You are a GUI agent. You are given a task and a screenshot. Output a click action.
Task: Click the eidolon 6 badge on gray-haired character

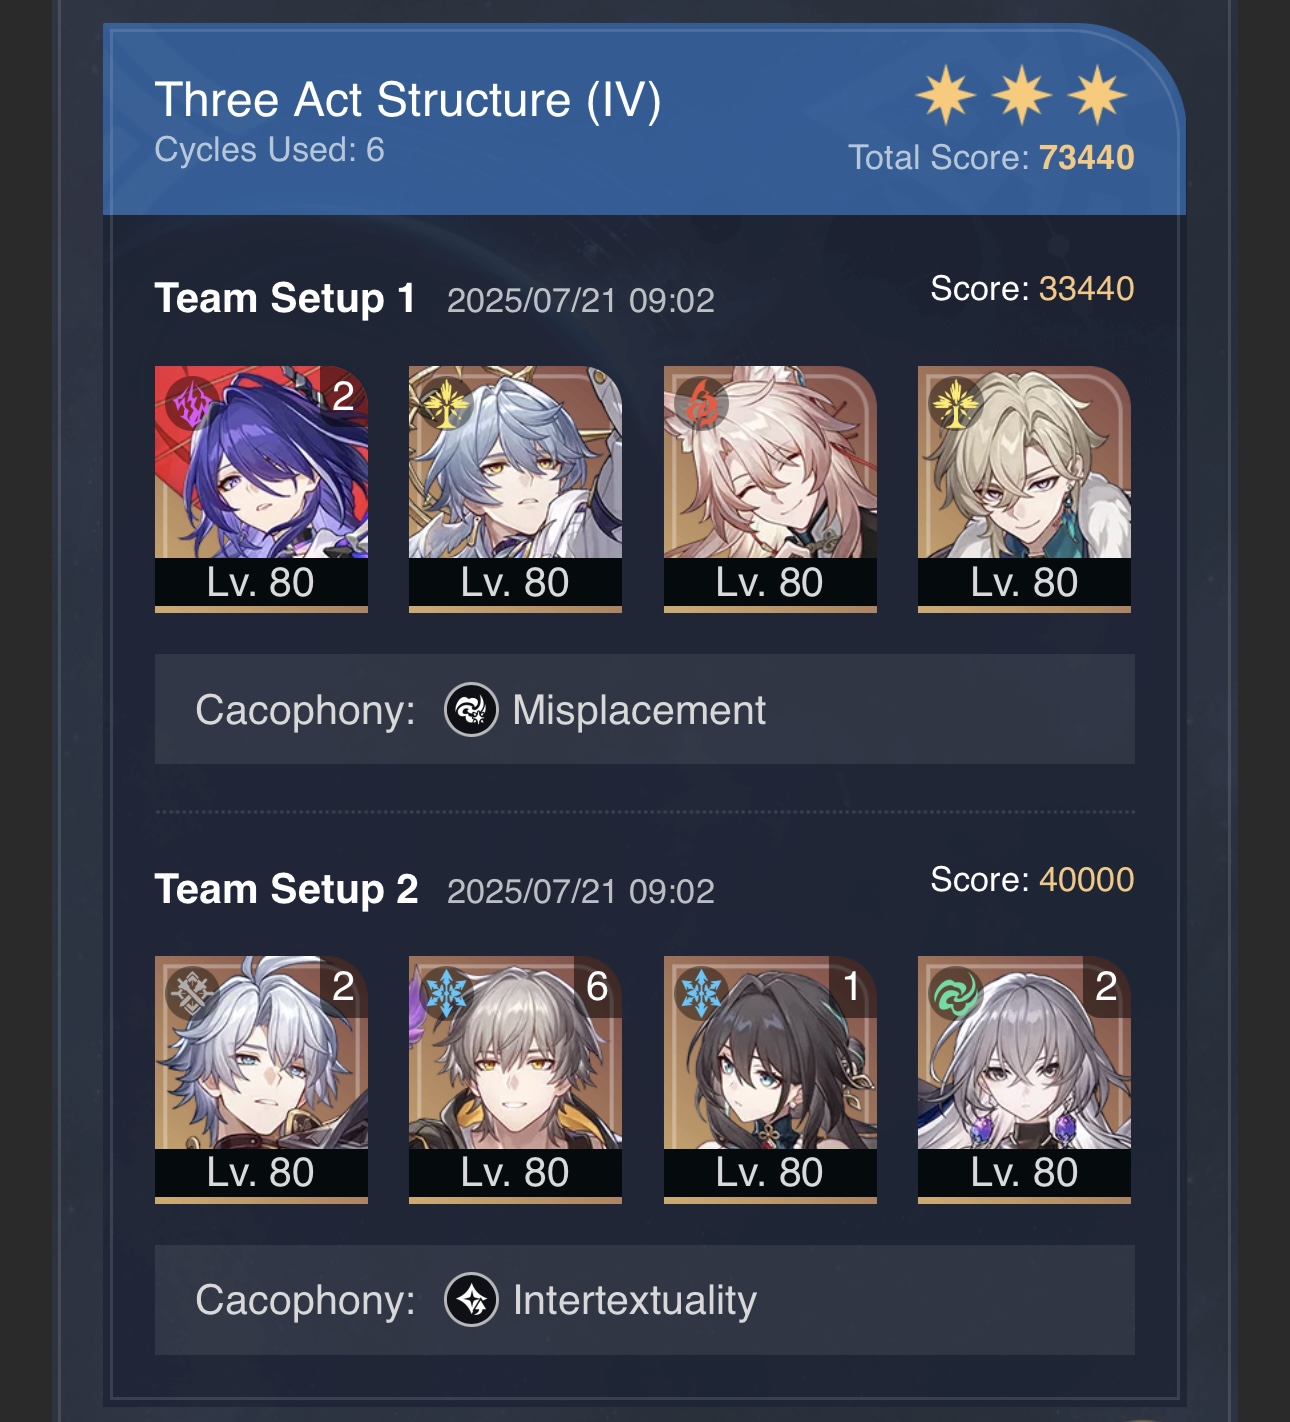[x=597, y=987]
